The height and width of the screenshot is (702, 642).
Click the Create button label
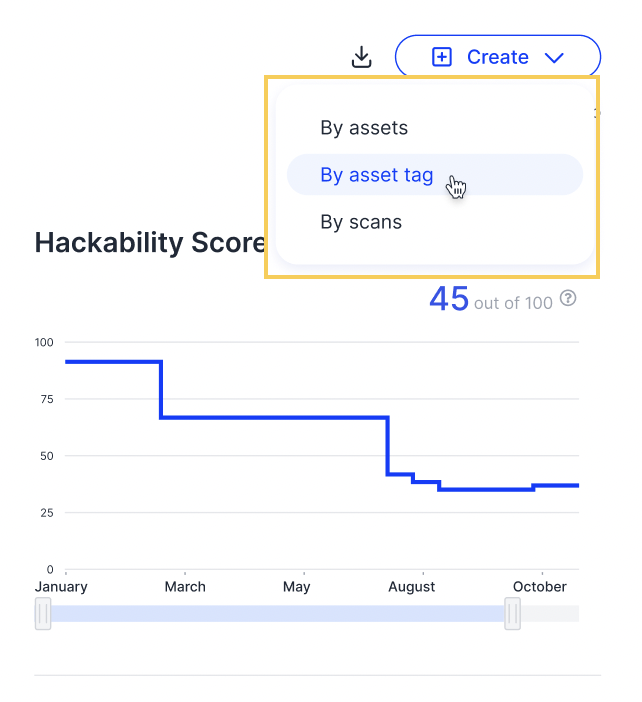[x=498, y=57]
